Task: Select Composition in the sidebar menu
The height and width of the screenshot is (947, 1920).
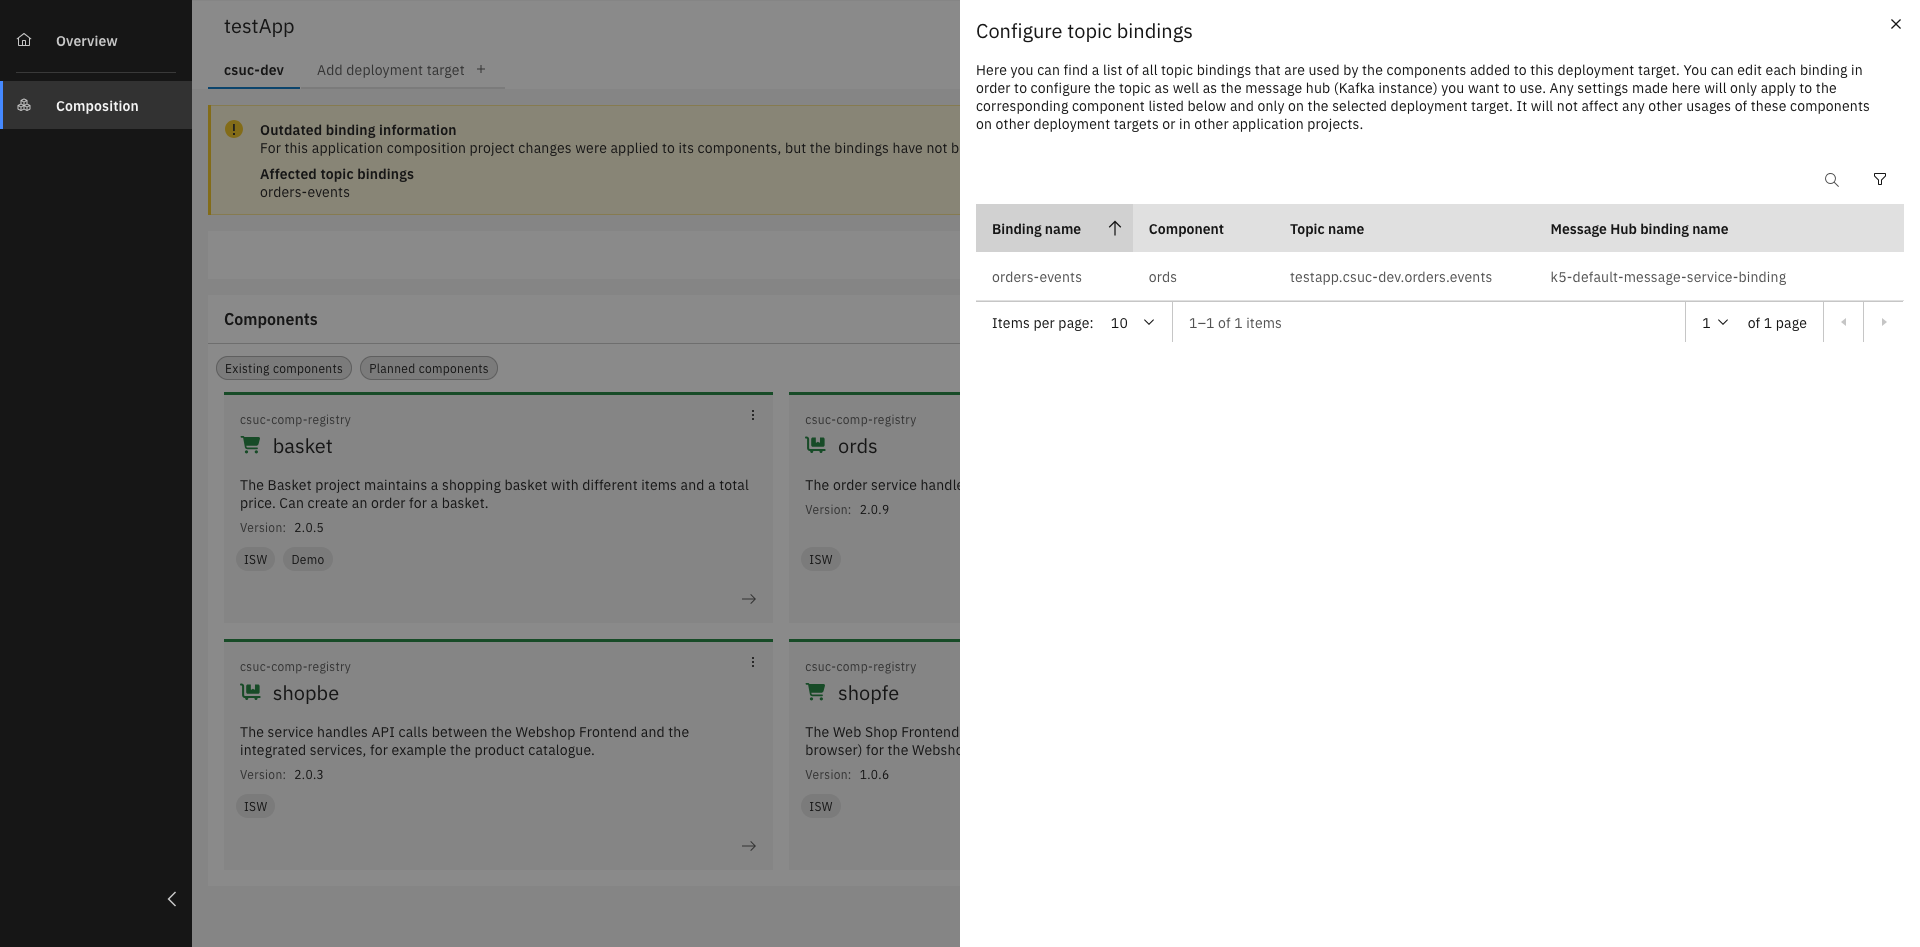Action: (96, 105)
